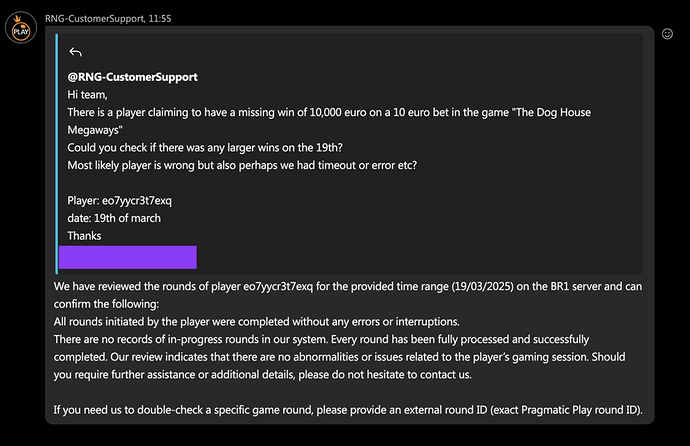The width and height of the screenshot is (690, 446).
Task: Click the reply arrow icon in quote
Action: (x=74, y=53)
